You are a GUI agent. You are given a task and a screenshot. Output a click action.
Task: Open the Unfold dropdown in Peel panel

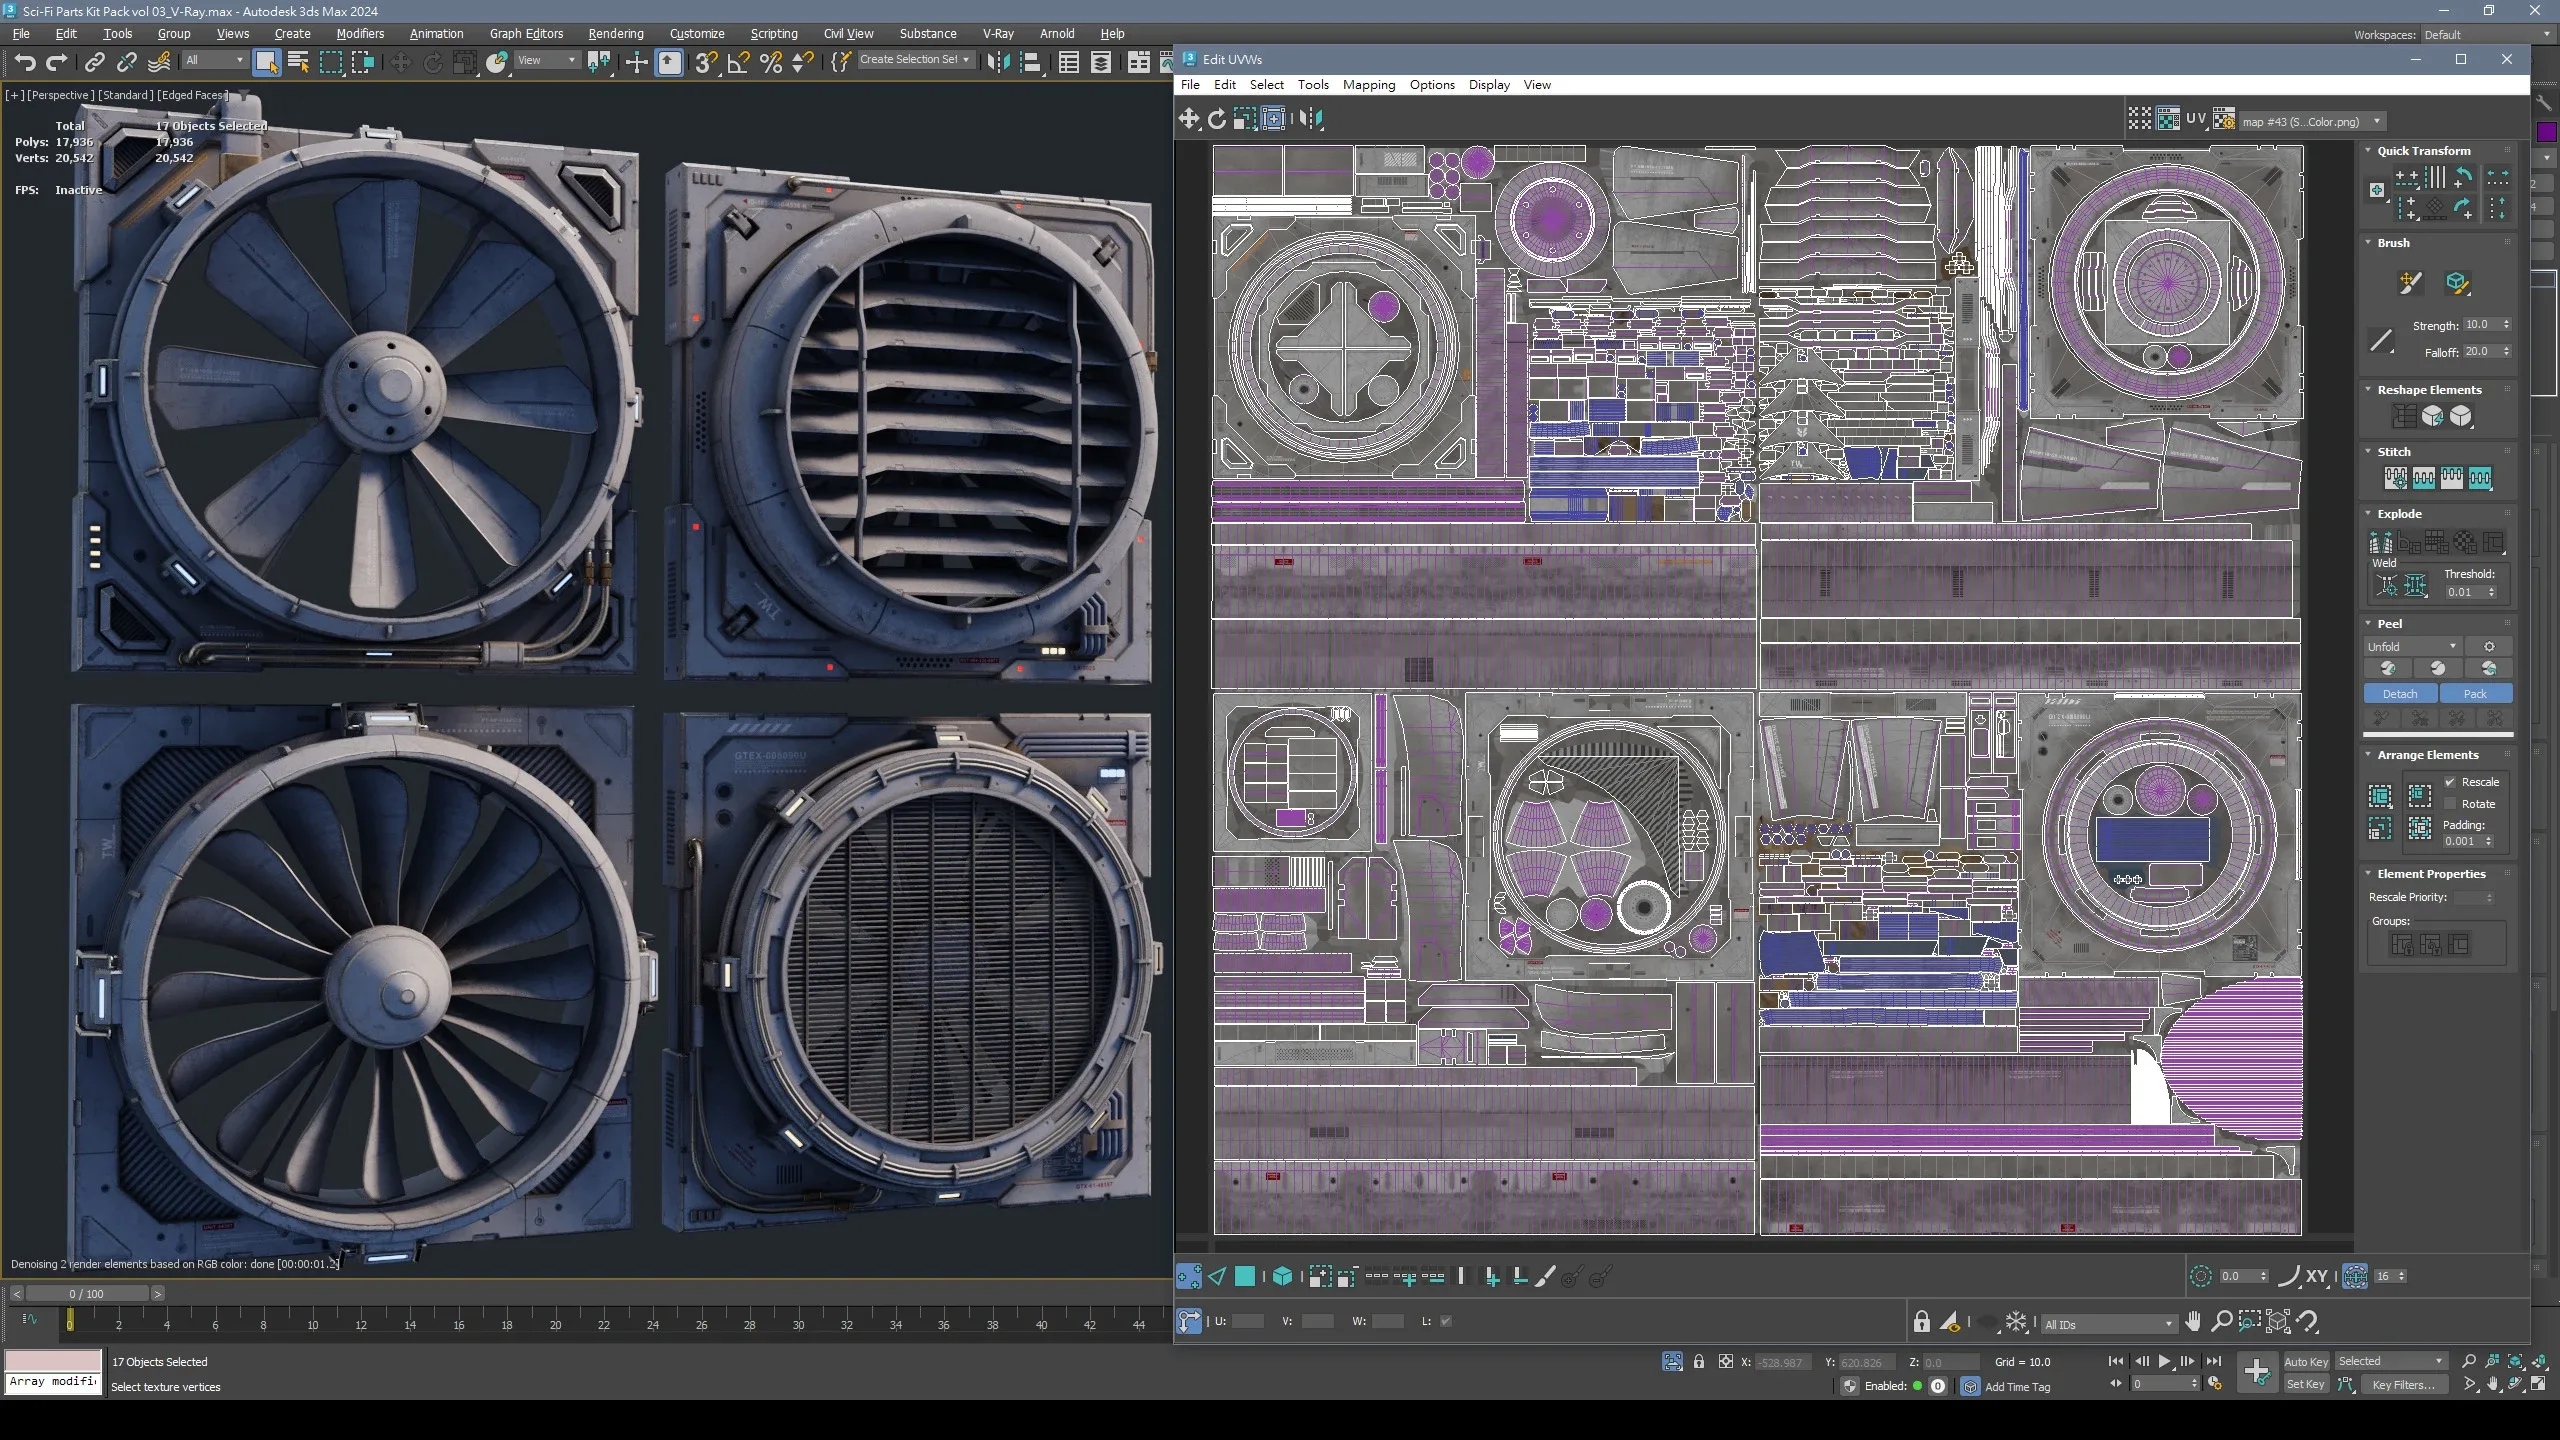[x=2411, y=647]
